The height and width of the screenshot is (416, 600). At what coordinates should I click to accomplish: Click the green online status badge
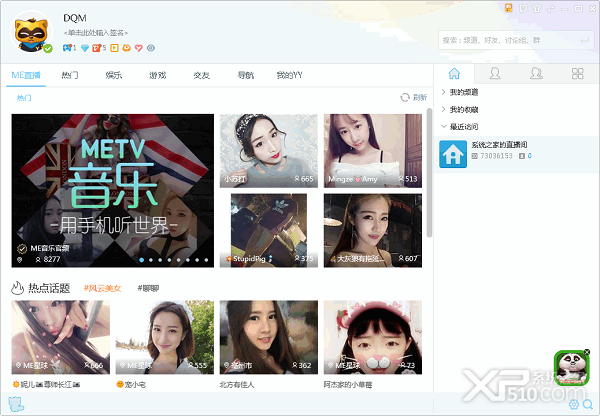tap(48, 49)
